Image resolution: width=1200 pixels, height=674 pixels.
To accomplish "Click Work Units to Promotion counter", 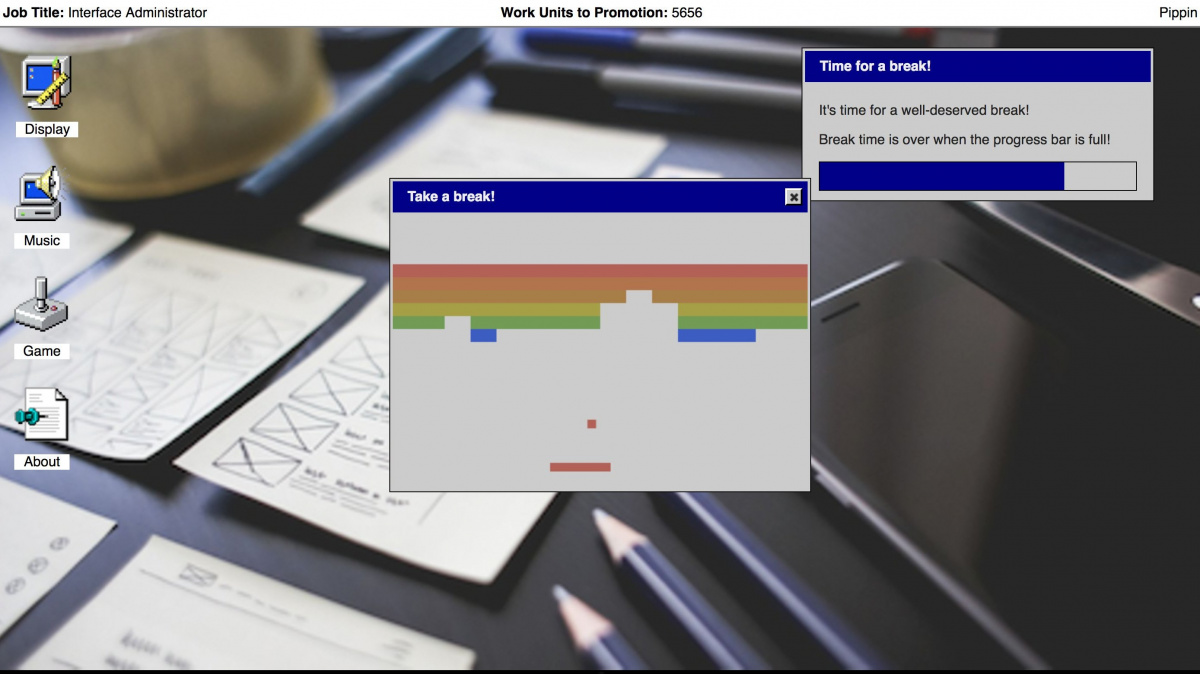I will pyautogui.click(x=601, y=12).
